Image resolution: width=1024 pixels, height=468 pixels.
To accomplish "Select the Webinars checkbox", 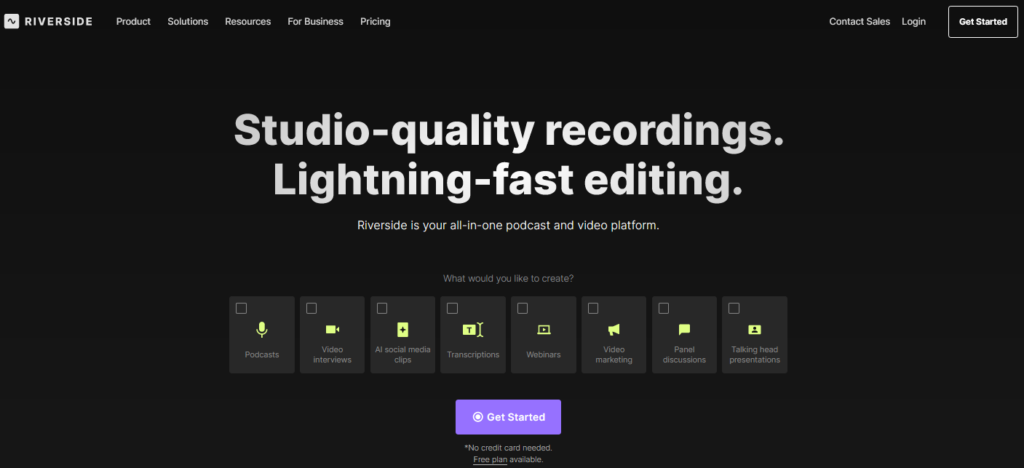I will 522,308.
